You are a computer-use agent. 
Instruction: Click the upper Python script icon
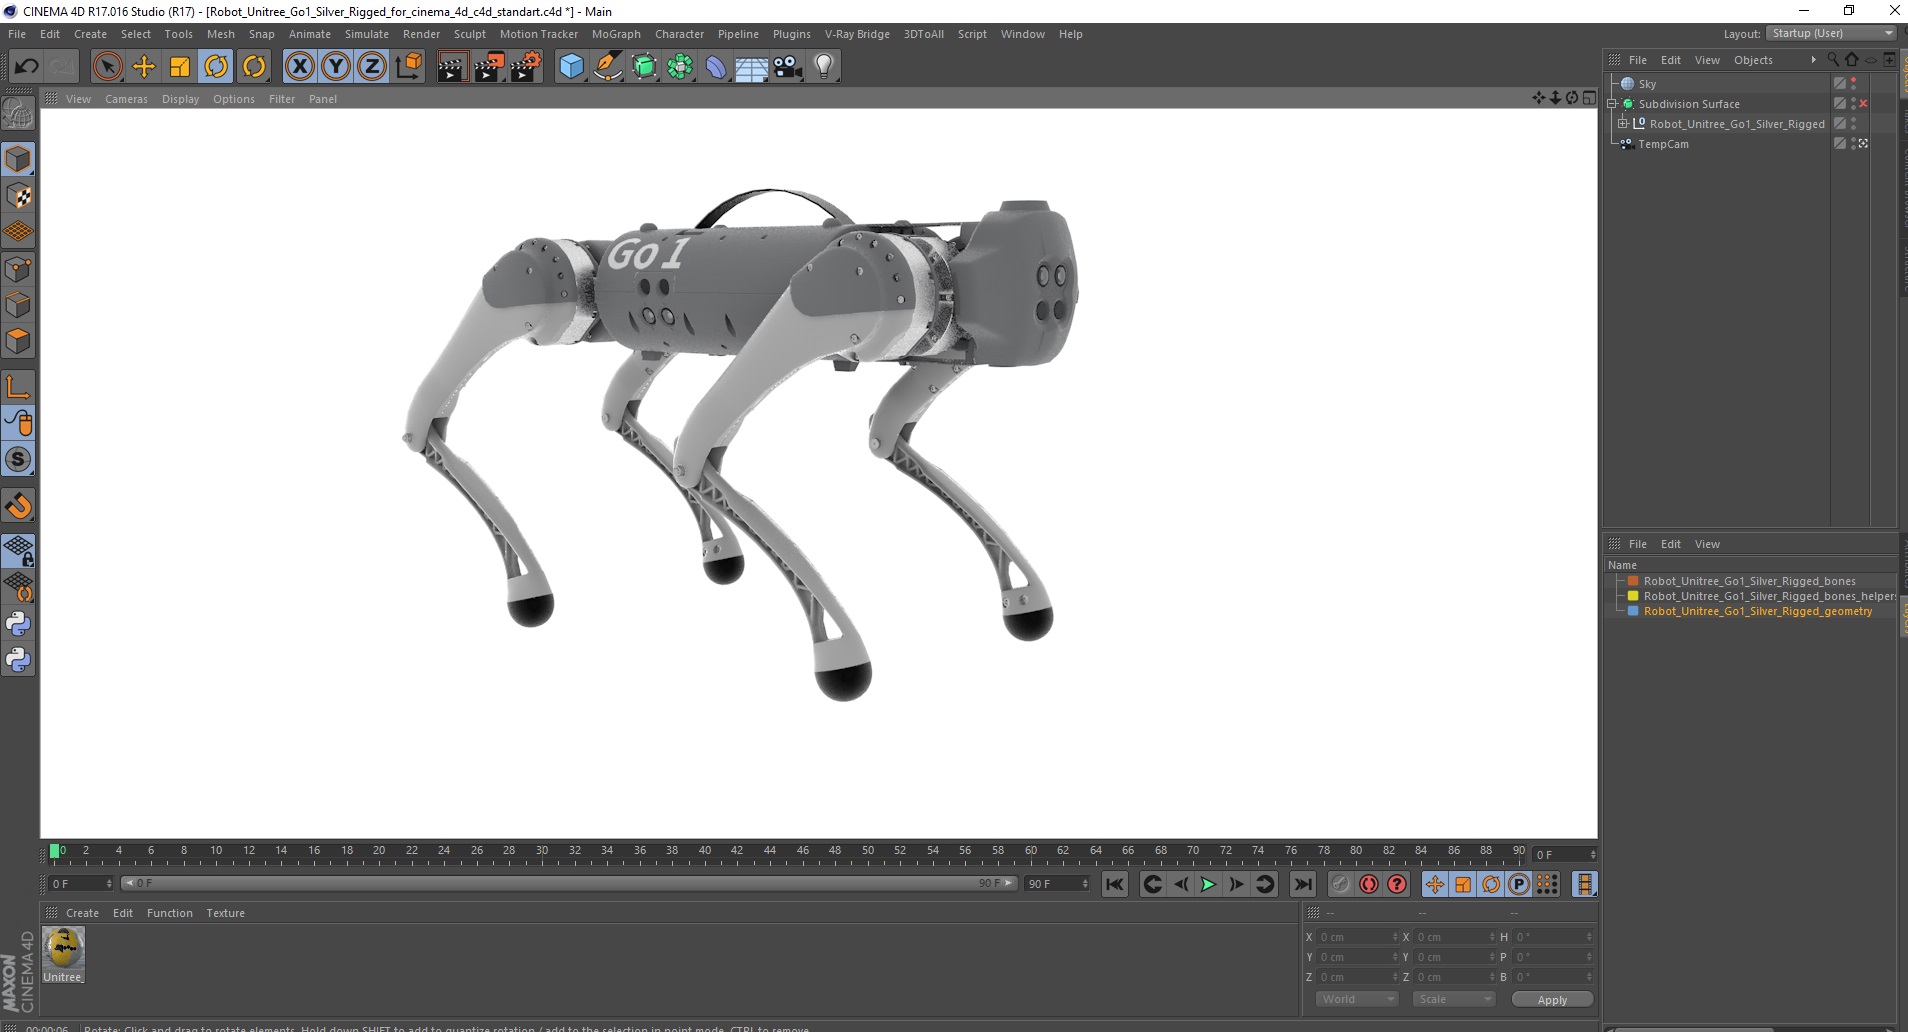click(18, 624)
